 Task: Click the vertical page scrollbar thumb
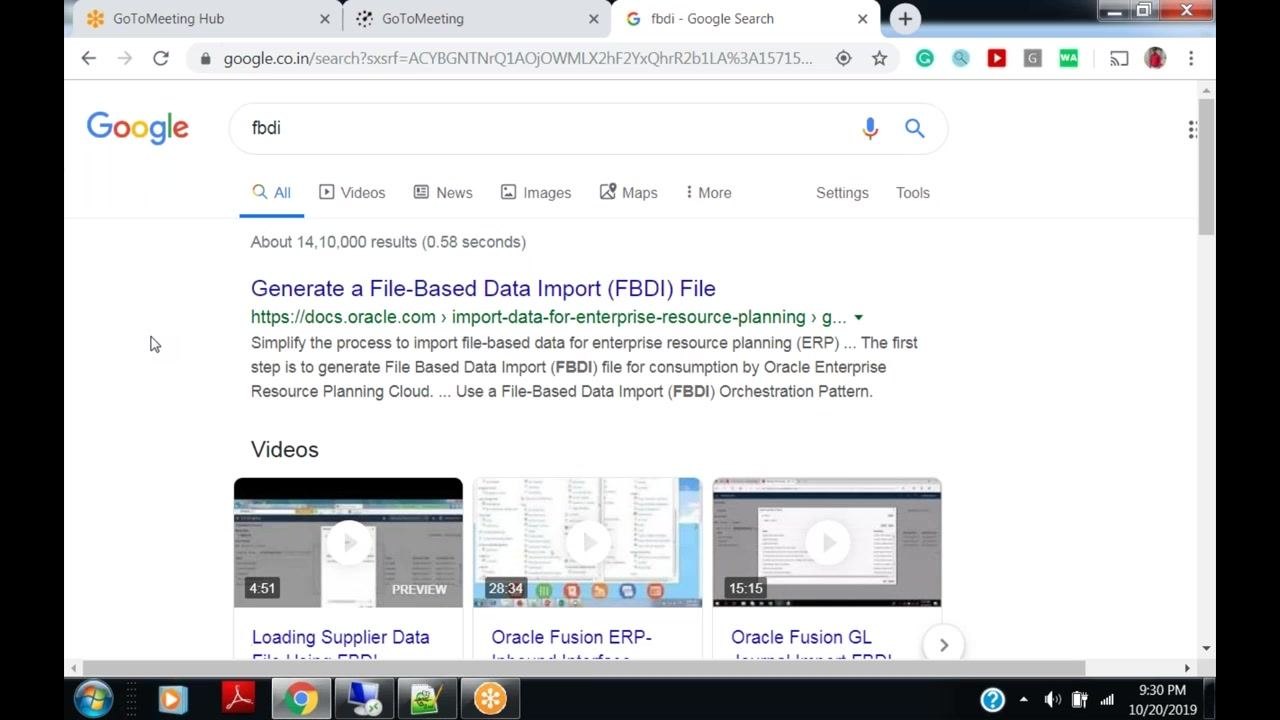click(1207, 166)
